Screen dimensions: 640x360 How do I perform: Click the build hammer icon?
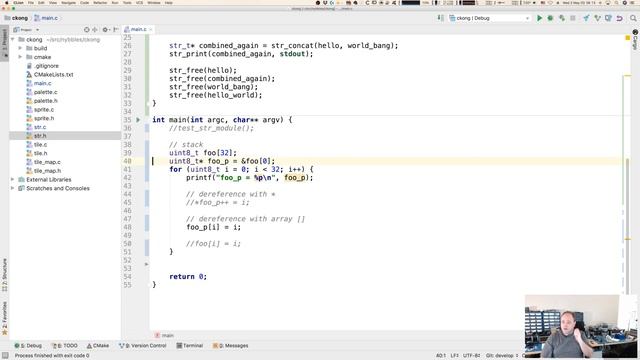[x=440, y=18]
